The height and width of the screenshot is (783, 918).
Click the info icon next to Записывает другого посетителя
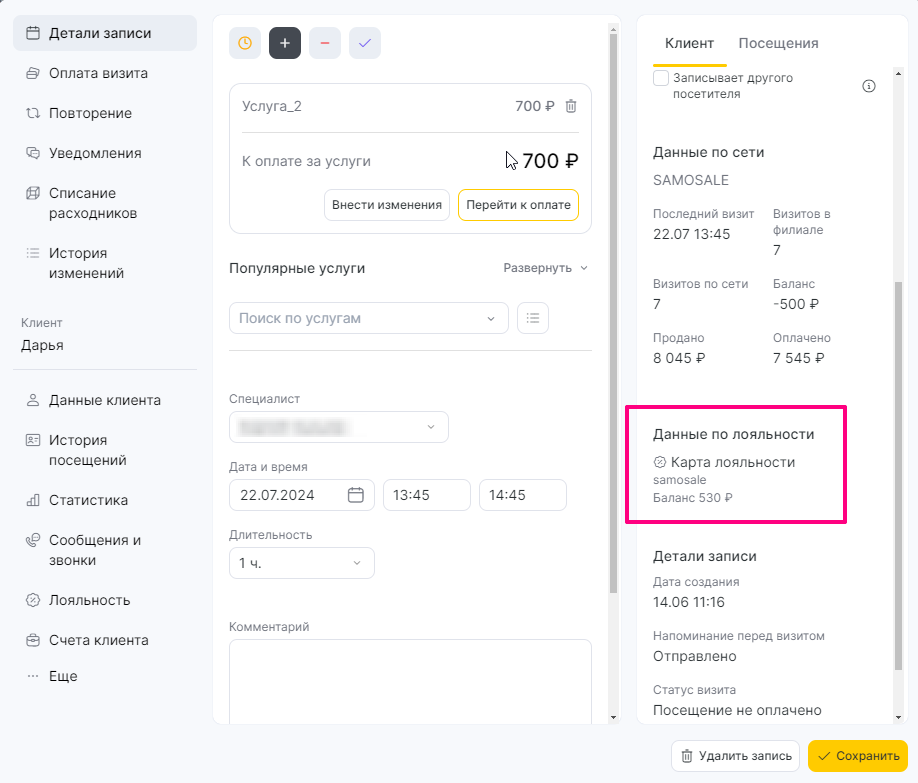coord(869,86)
